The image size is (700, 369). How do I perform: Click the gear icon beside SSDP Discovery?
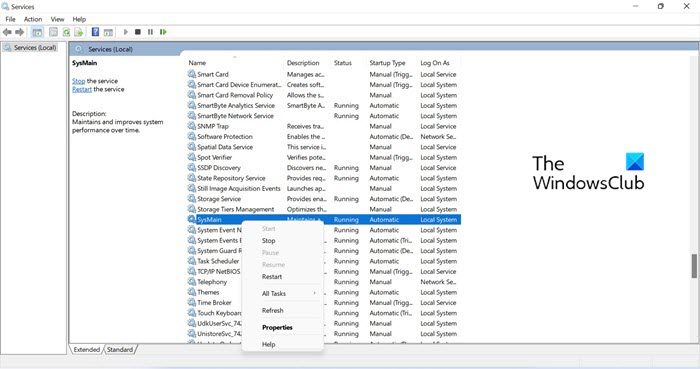click(192, 168)
